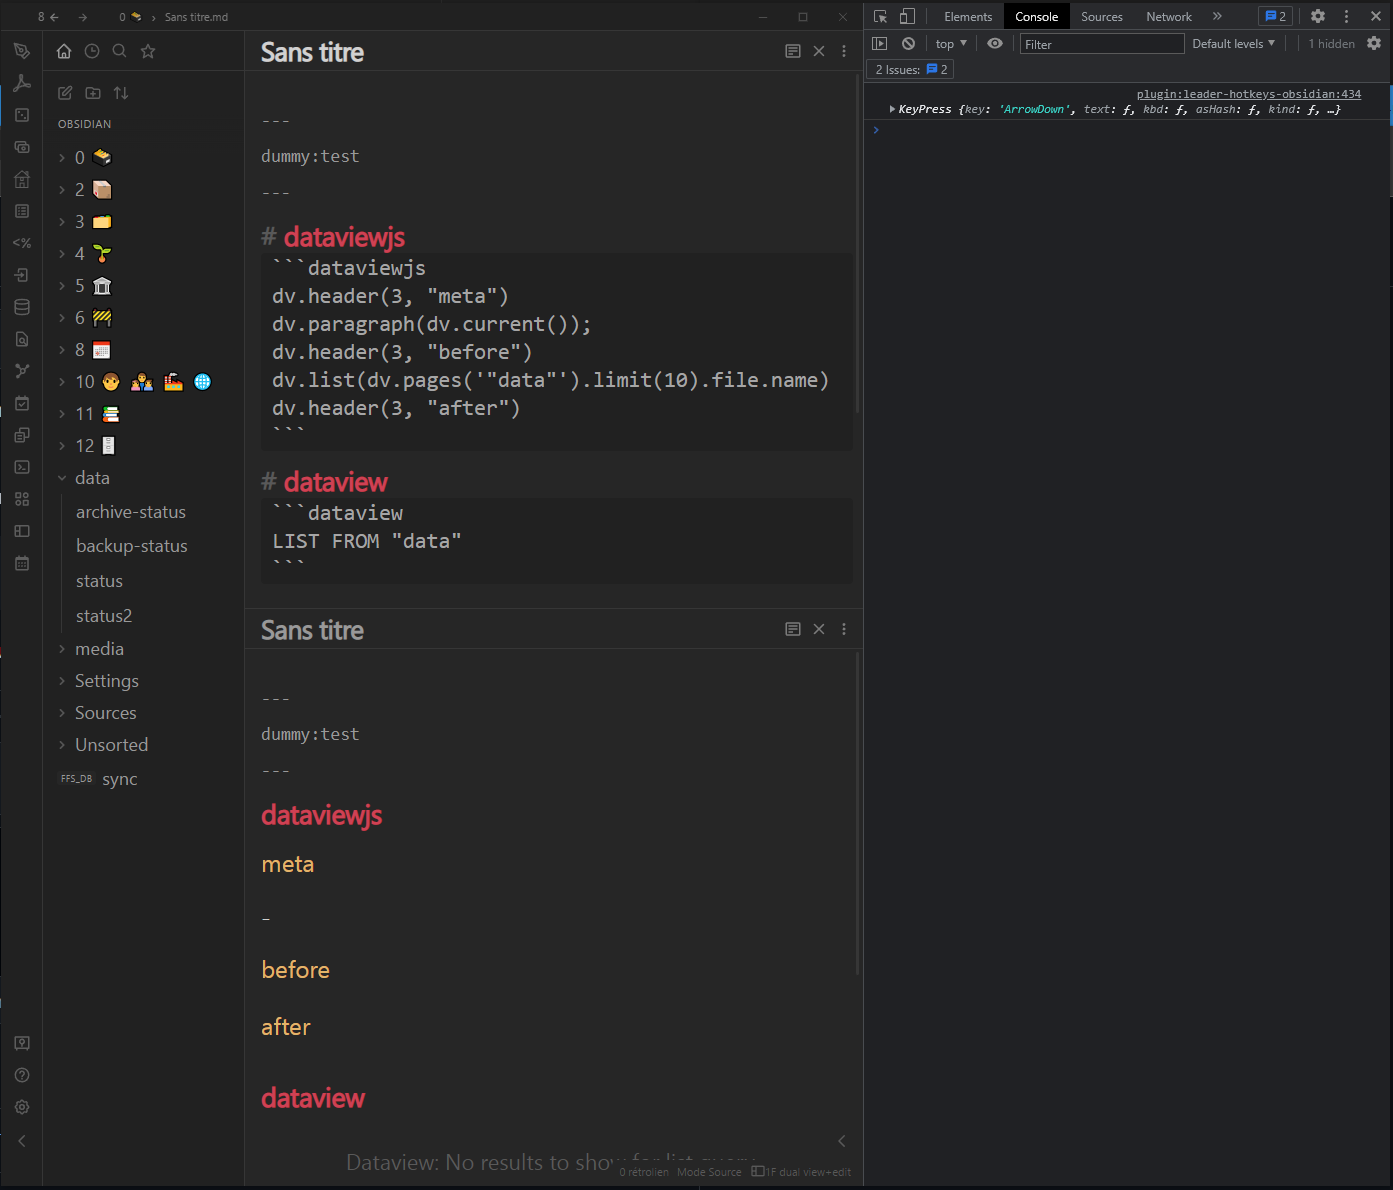Create a new note with the pencil icon
Image resolution: width=1393 pixels, height=1190 pixels.
click(64, 92)
